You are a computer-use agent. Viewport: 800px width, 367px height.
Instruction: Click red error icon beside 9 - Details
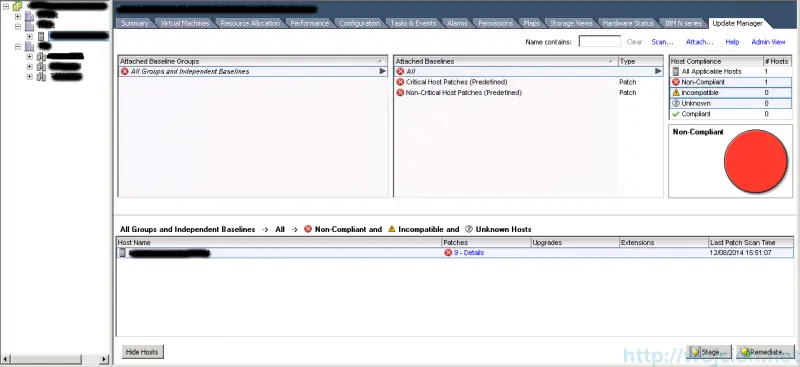448,253
